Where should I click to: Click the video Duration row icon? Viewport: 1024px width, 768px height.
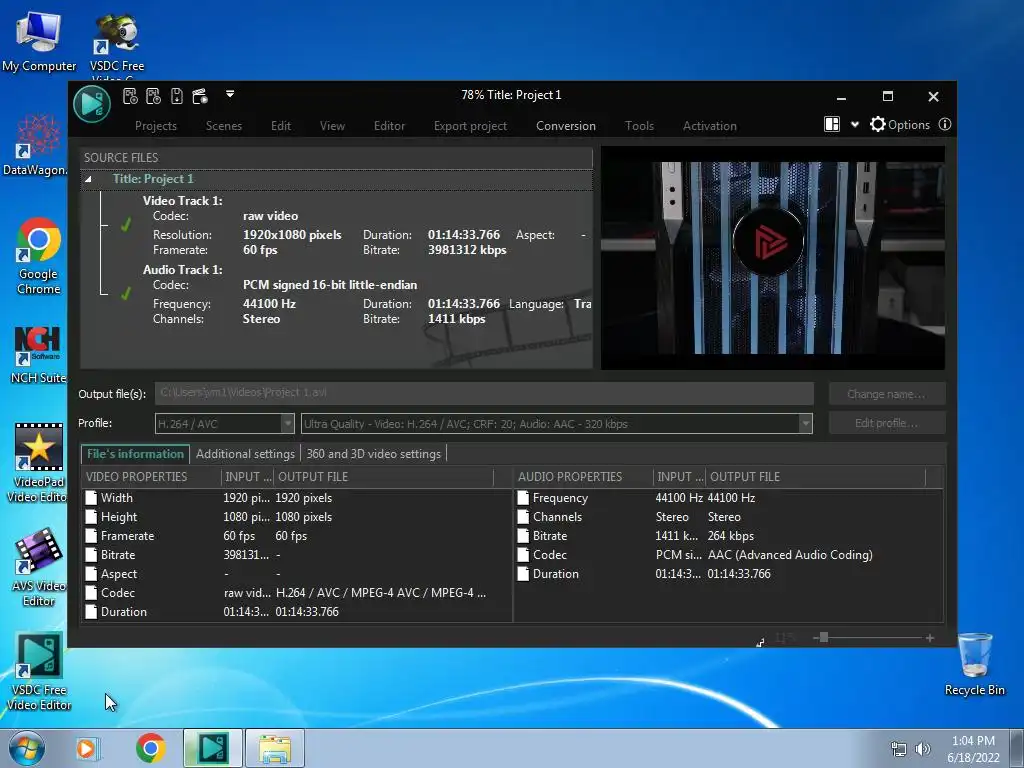click(x=91, y=612)
